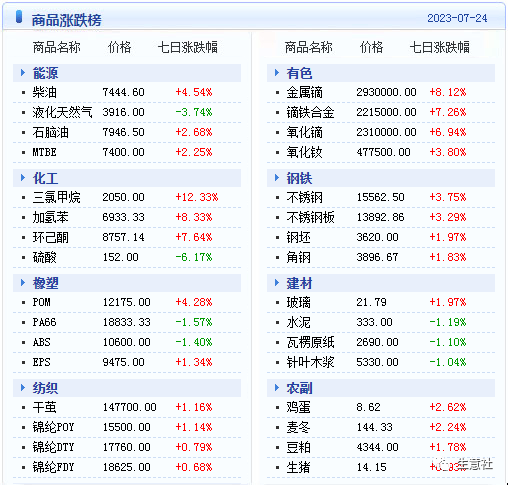Select commodity 锦纶POY
This screenshot has width=508, height=485.
(53, 427)
